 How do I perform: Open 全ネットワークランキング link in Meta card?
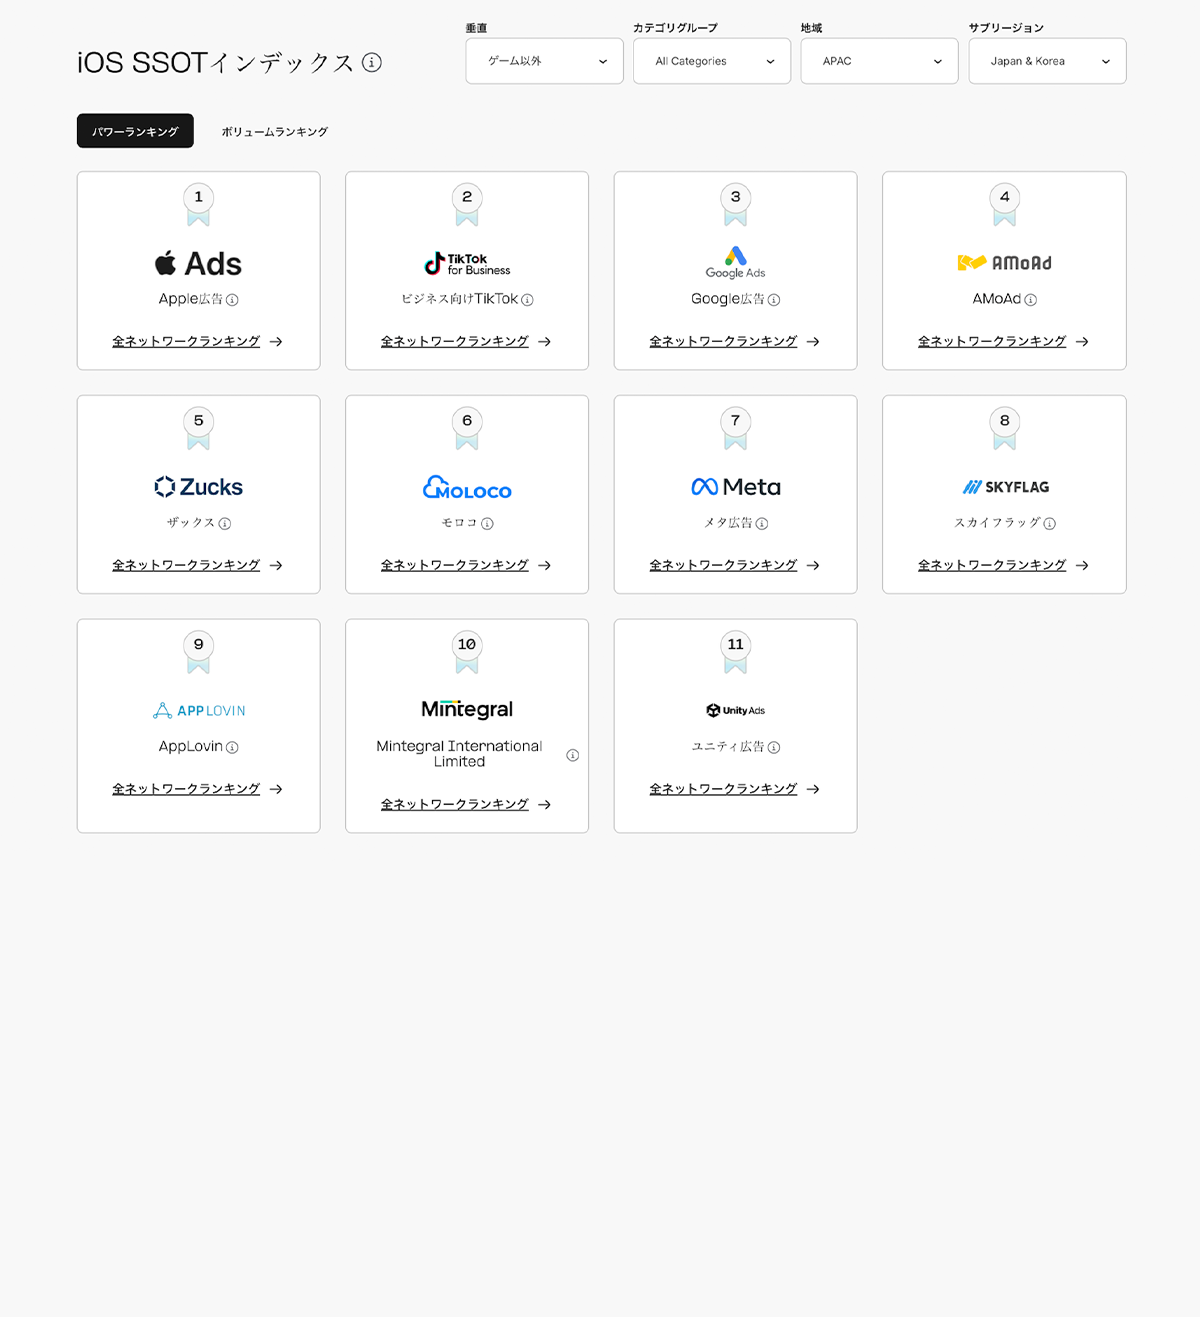coord(723,566)
